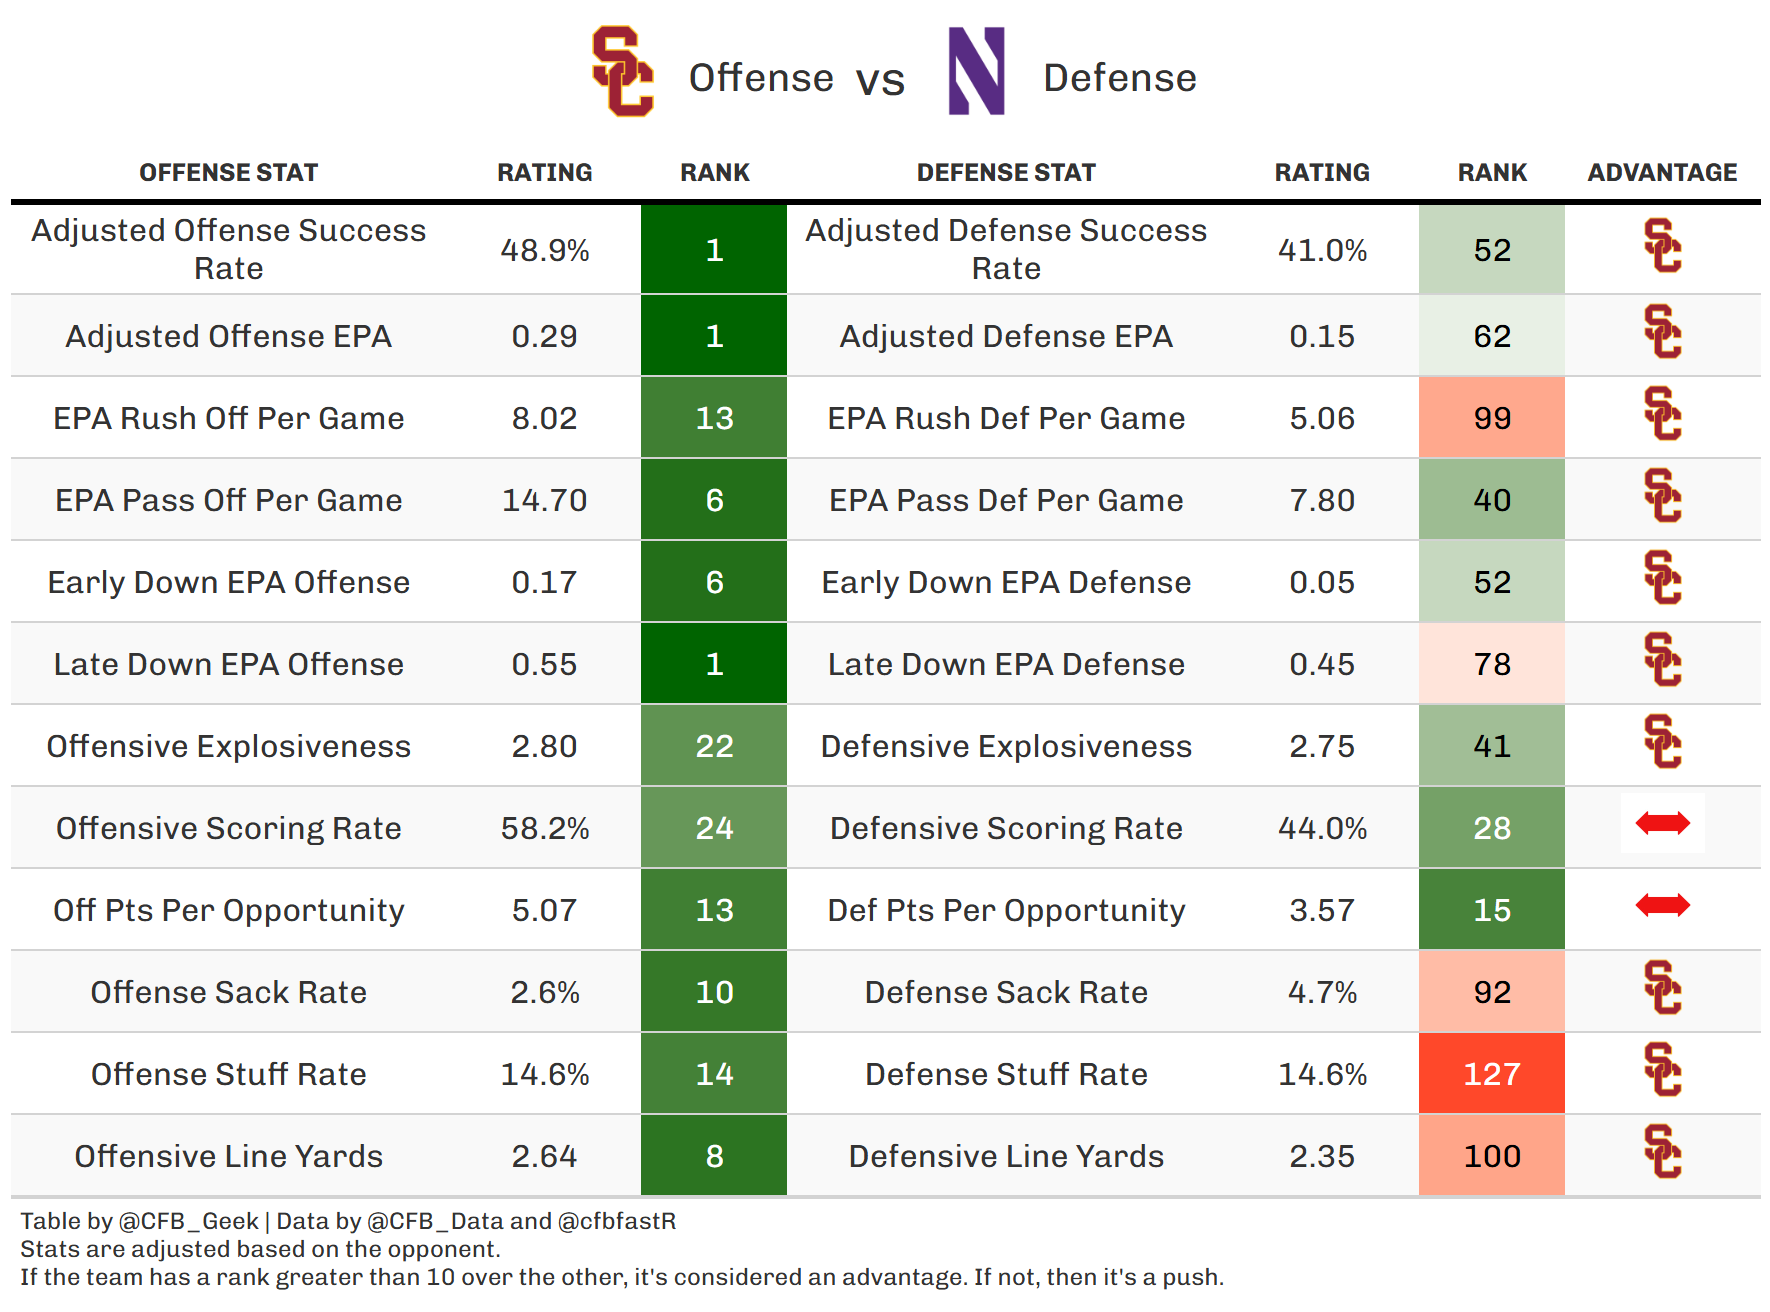Click the Table by @CFB_Geek credit text
1770x1312 pixels.
140,1221
